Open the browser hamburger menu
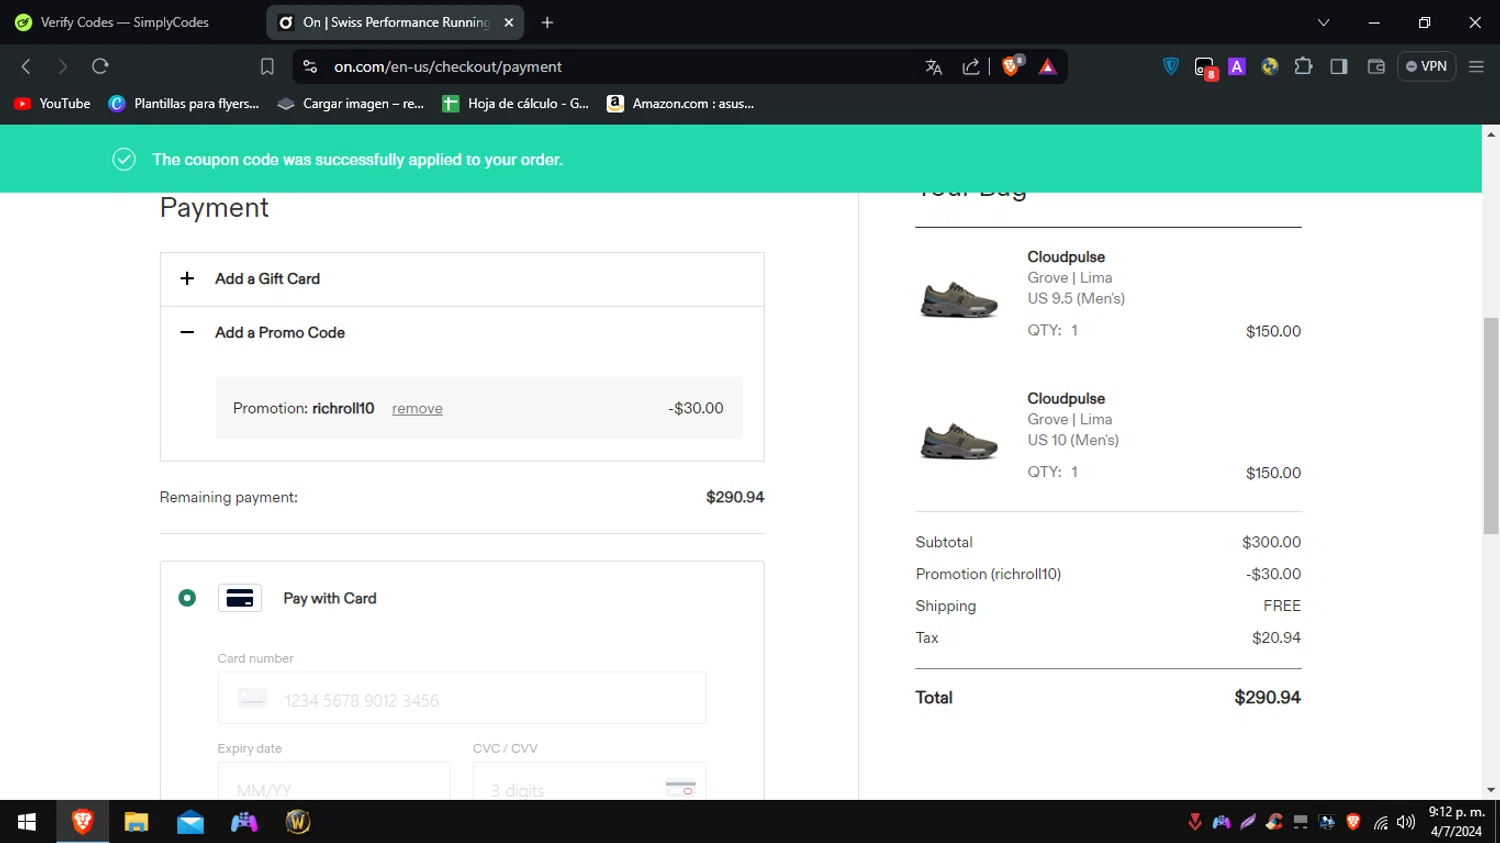 coord(1476,66)
